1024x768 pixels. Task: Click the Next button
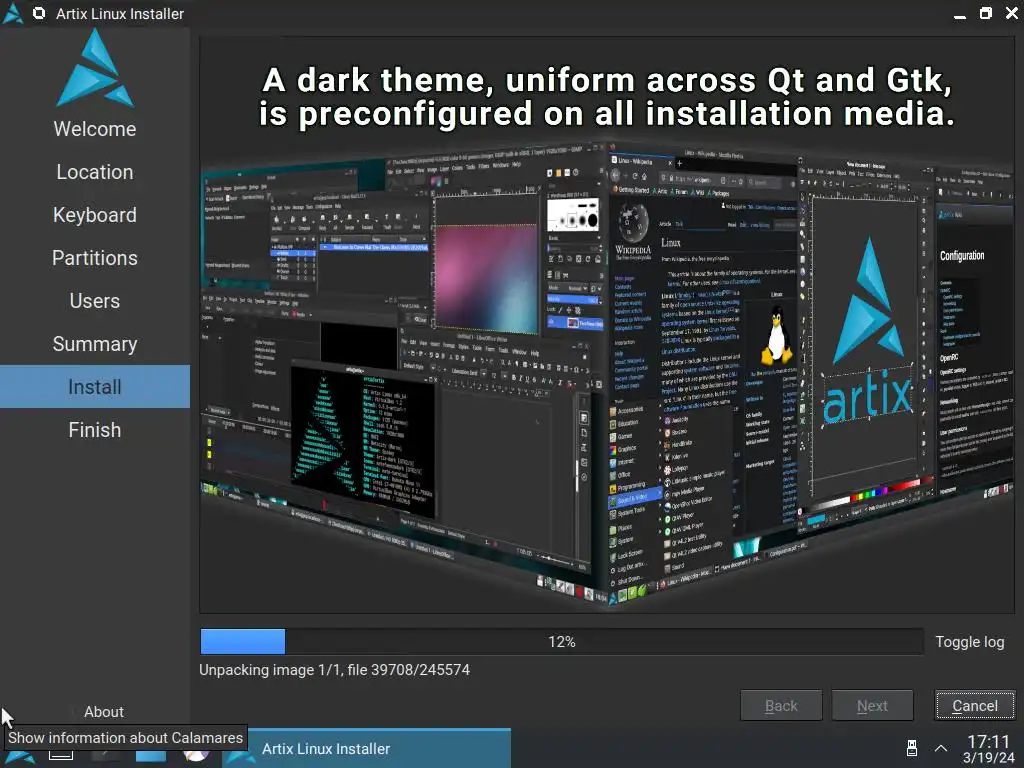(x=872, y=705)
